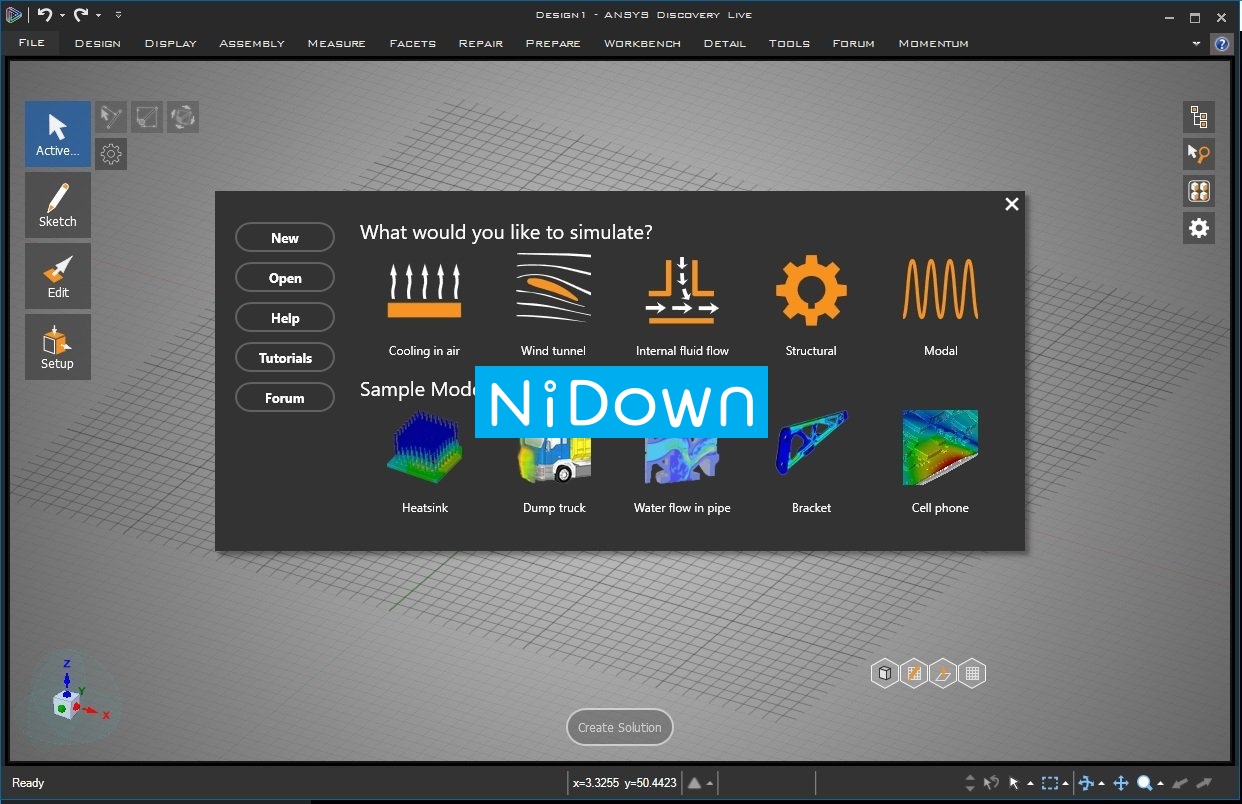Select the Sketch tool in the left toolbar
This screenshot has width=1242, height=804.
tap(57, 205)
